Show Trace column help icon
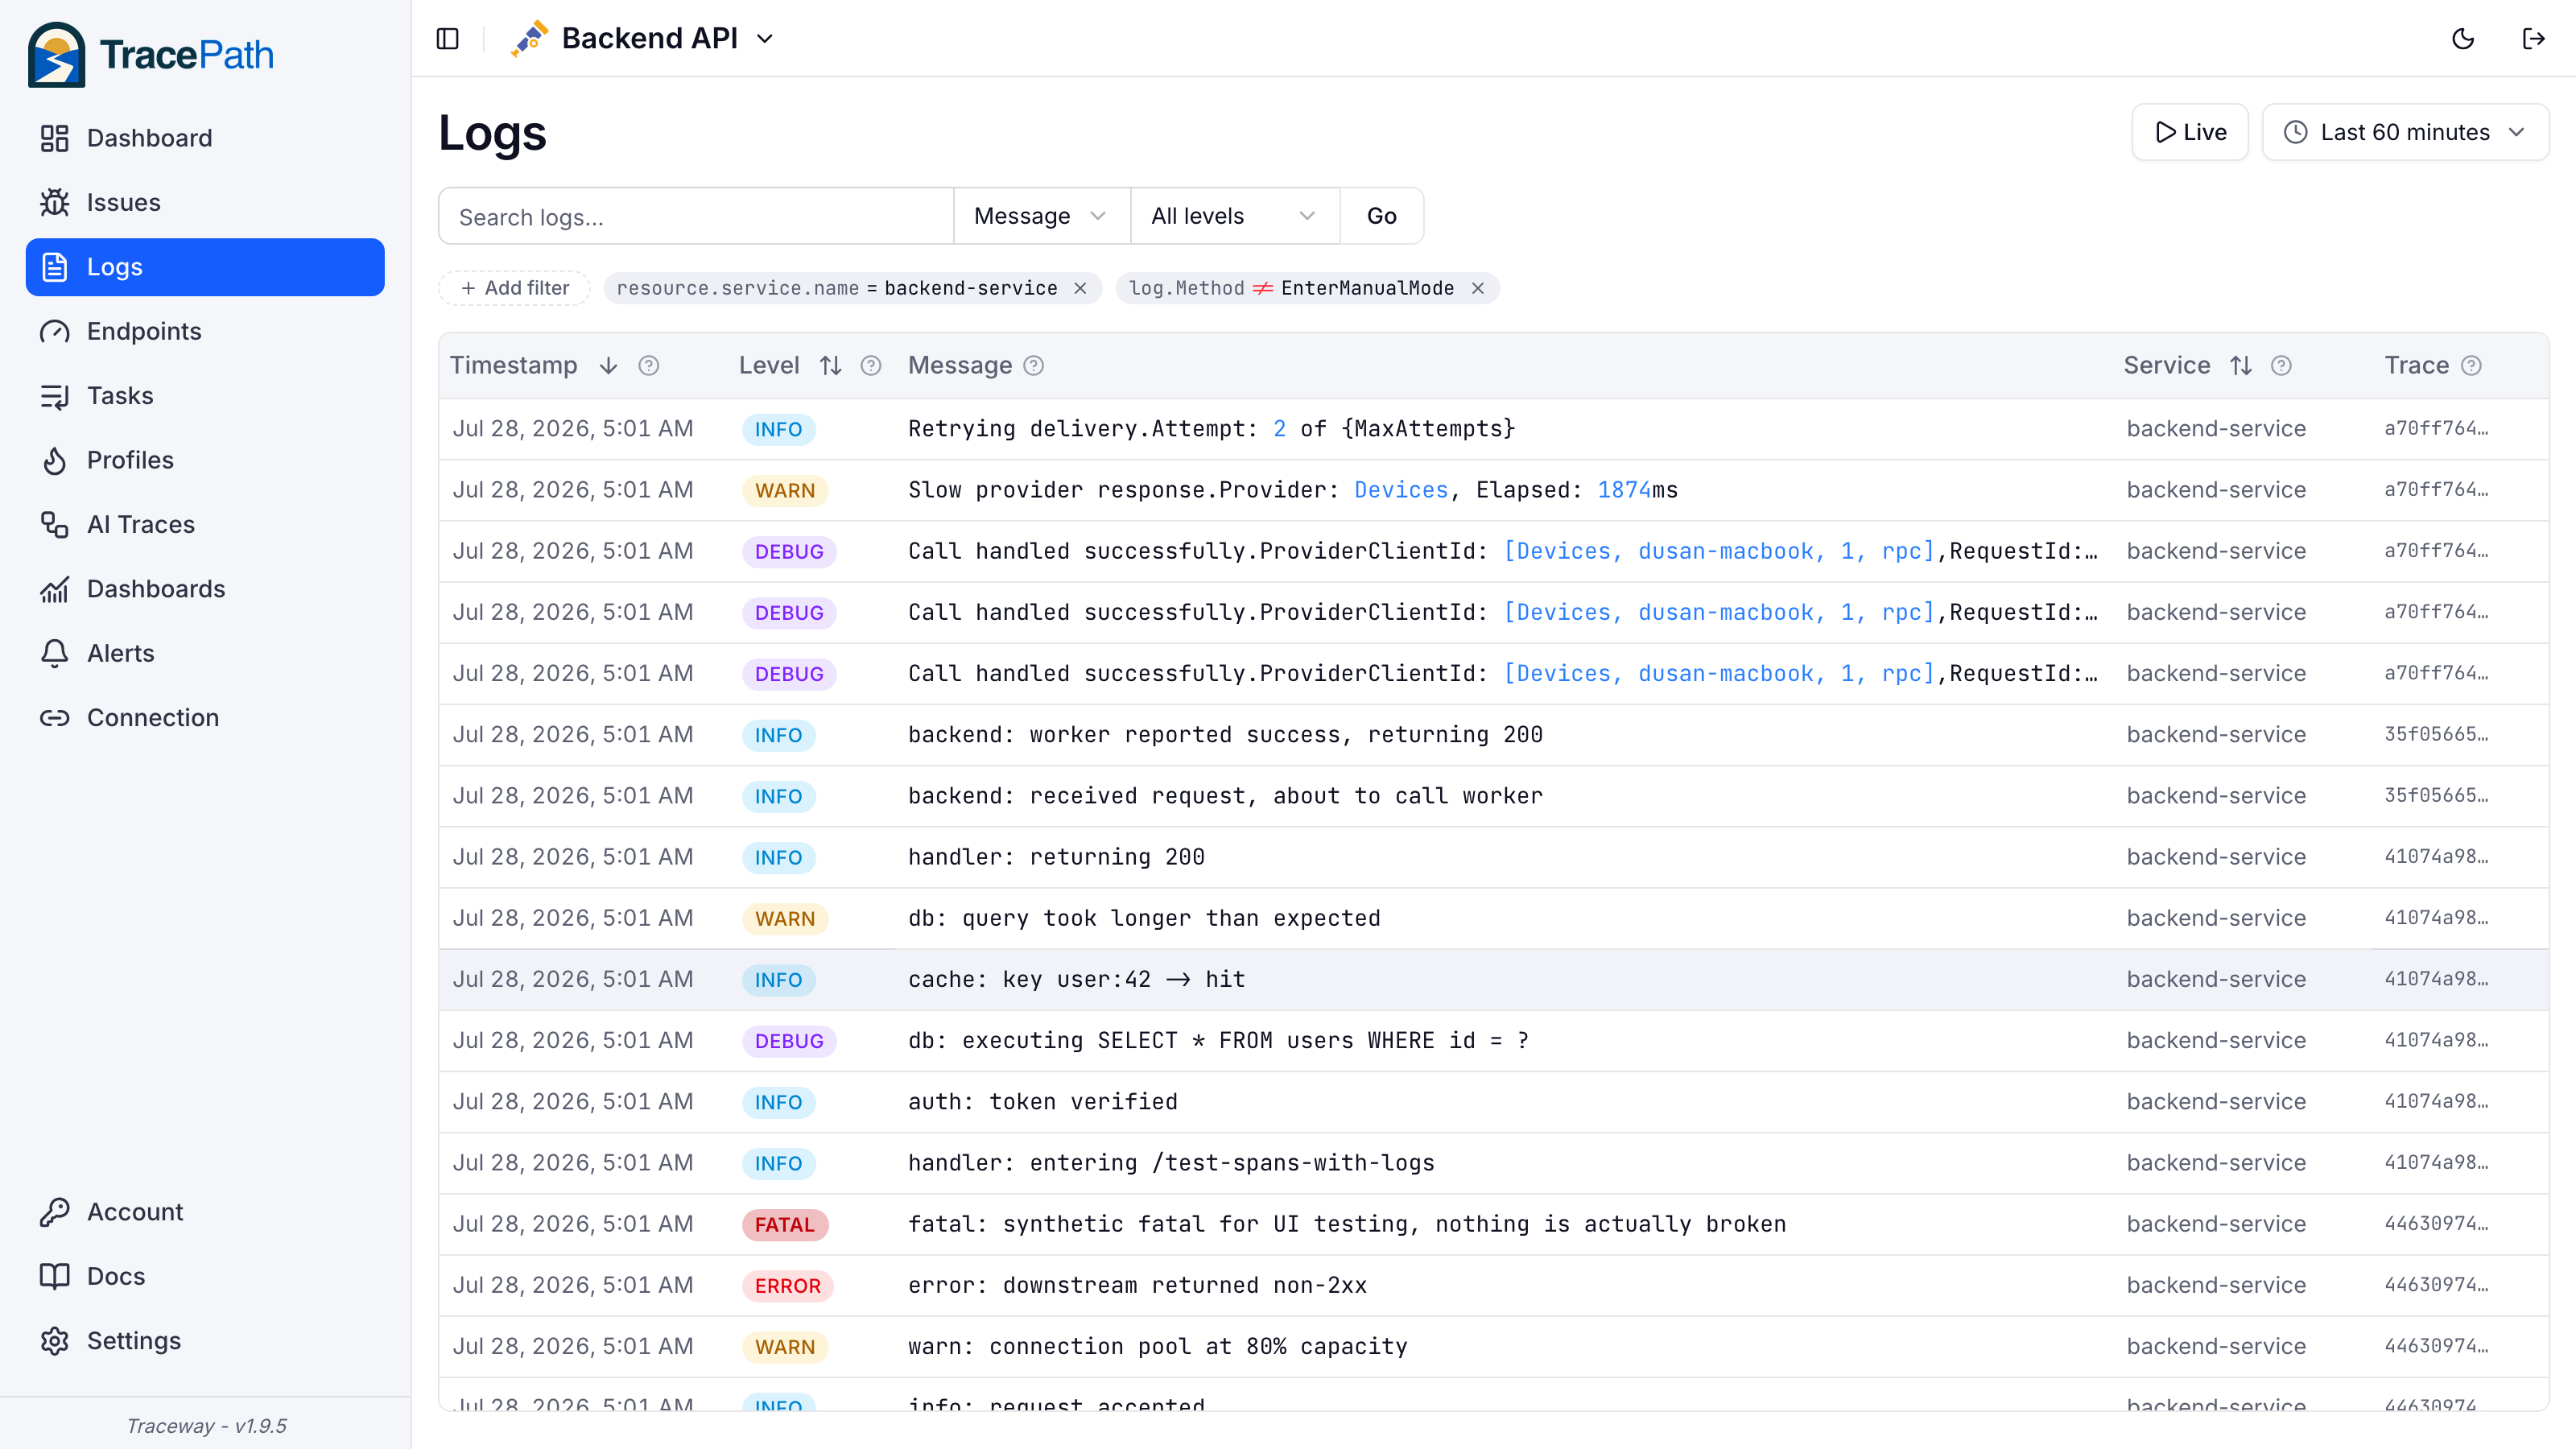This screenshot has height=1449, width=2576. pyautogui.click(x=2471, y=366)
